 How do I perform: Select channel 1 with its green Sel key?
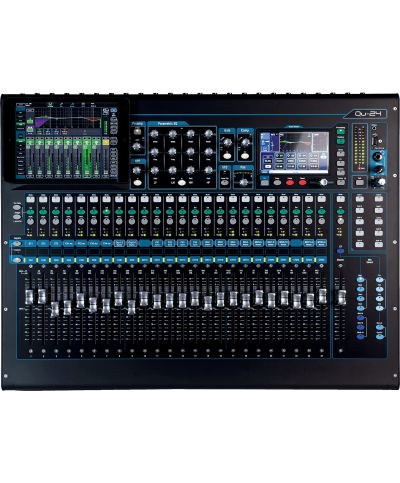(31, 212)
